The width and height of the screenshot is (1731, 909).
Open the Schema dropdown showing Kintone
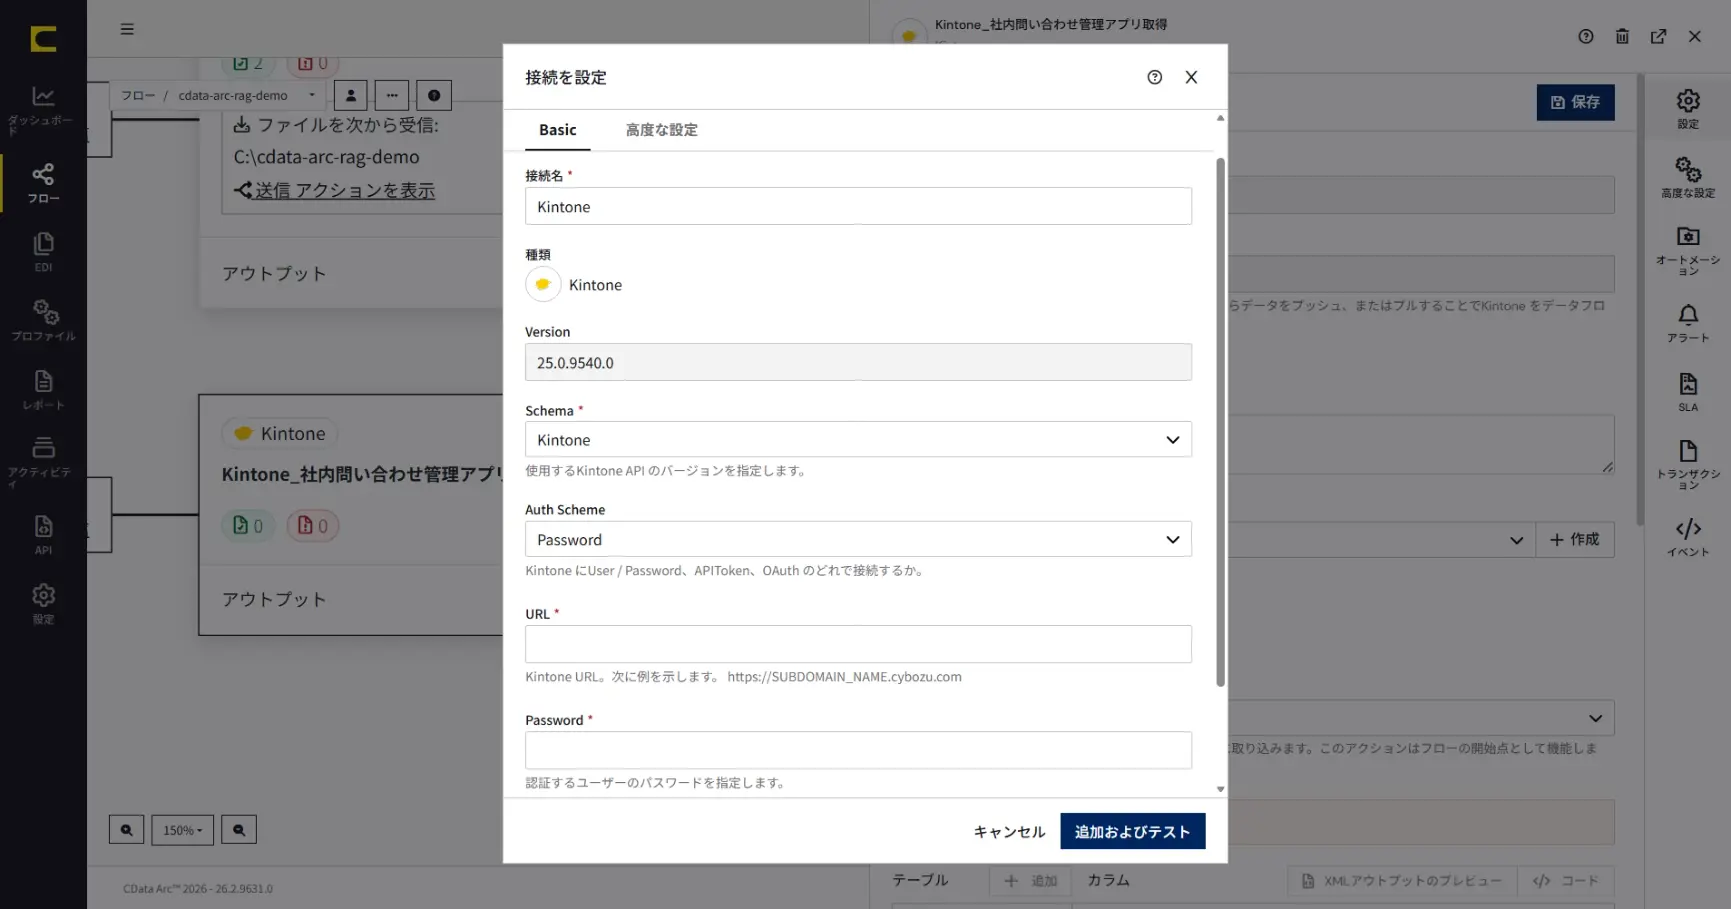858,439
